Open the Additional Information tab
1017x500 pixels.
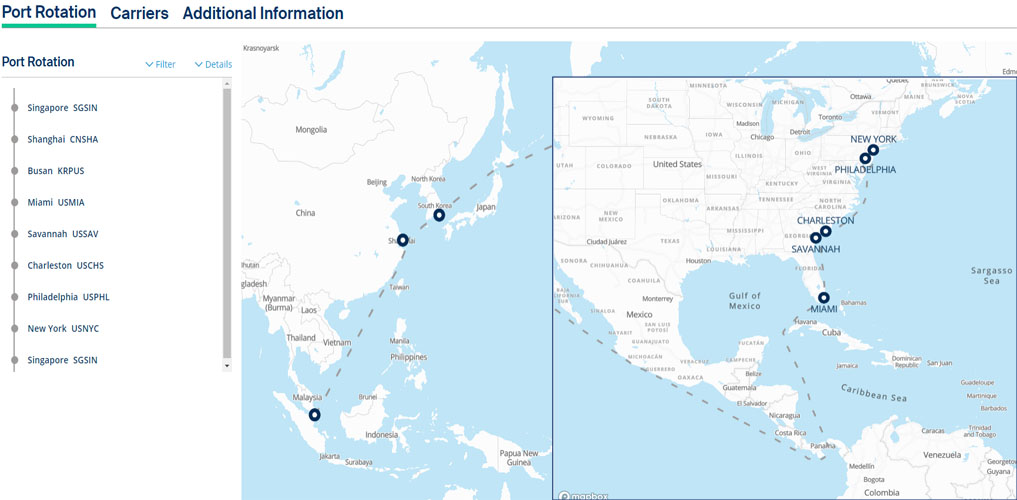point(263,14)
